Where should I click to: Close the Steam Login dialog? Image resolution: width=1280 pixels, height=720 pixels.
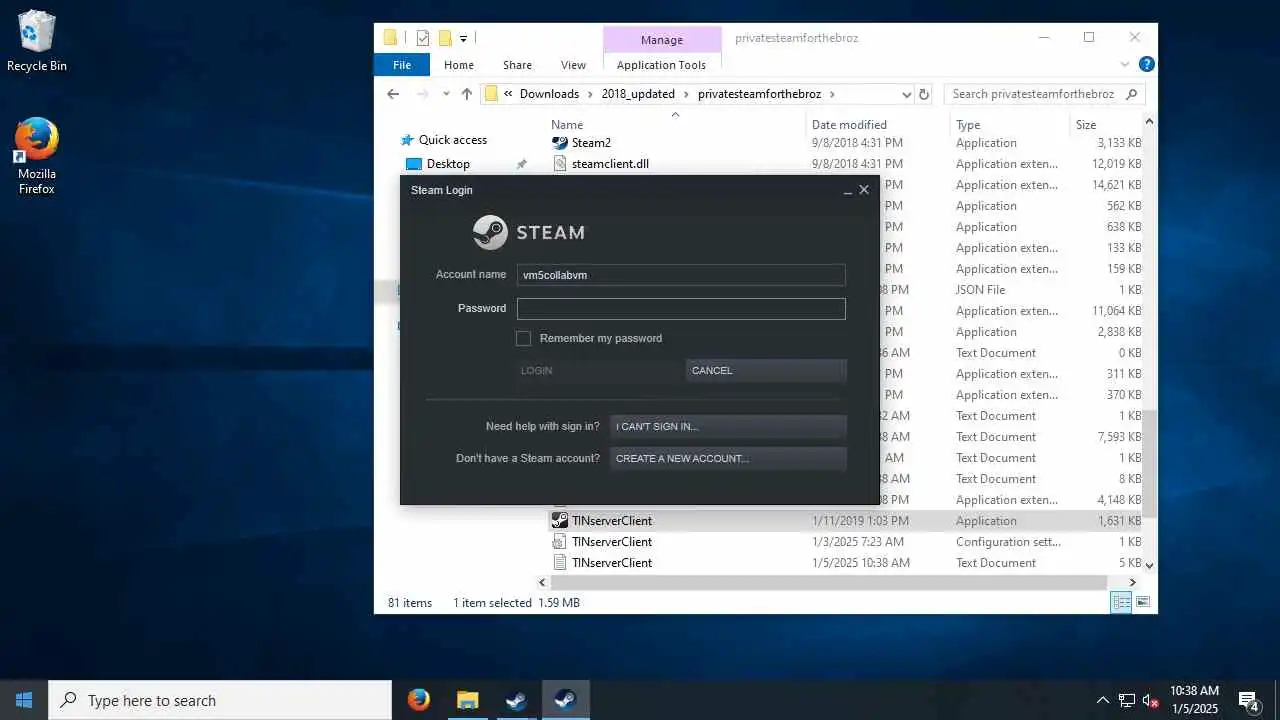864,190
